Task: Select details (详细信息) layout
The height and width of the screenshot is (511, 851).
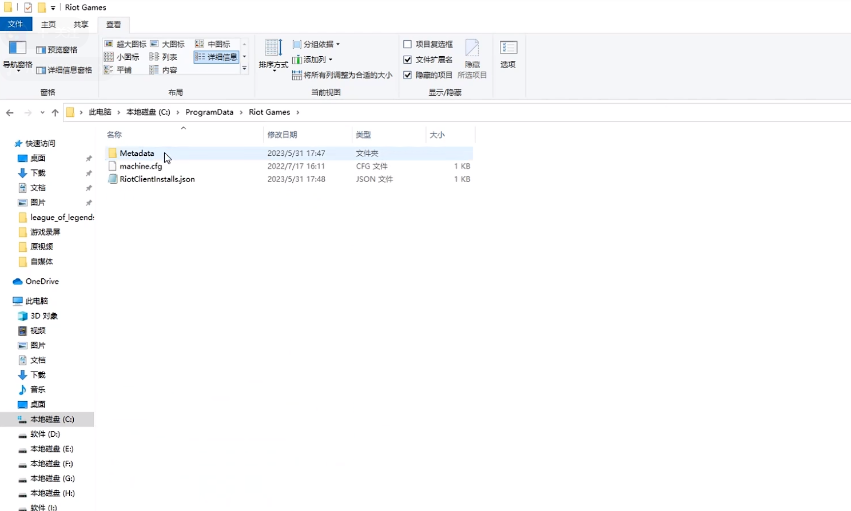Action: click(x=216, y=57)
